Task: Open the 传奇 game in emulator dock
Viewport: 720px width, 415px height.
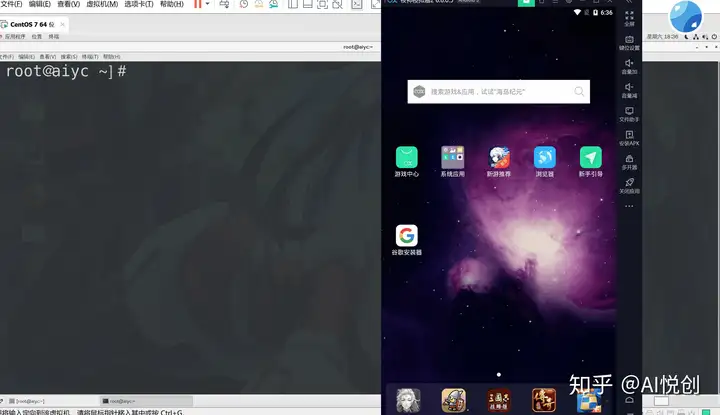Action: (x=544, y=400)
